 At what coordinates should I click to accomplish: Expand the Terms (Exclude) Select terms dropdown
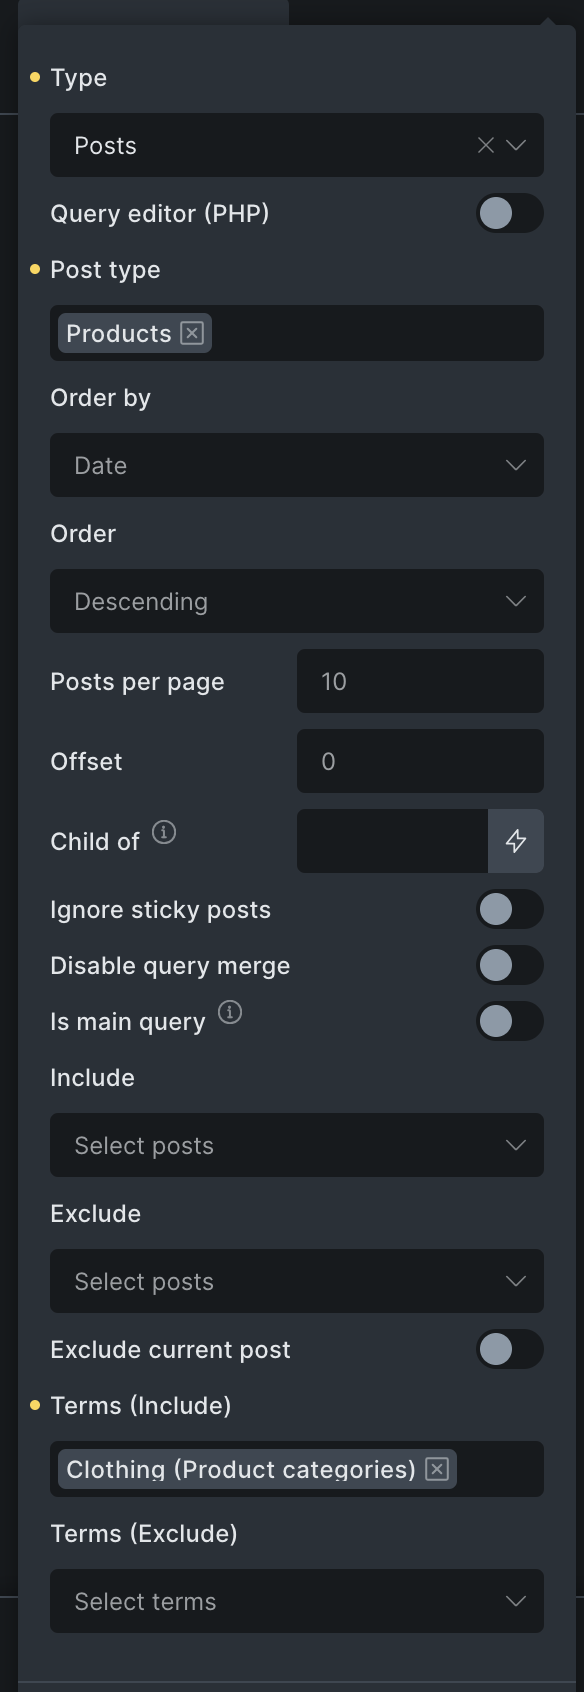click(297, 1601)
